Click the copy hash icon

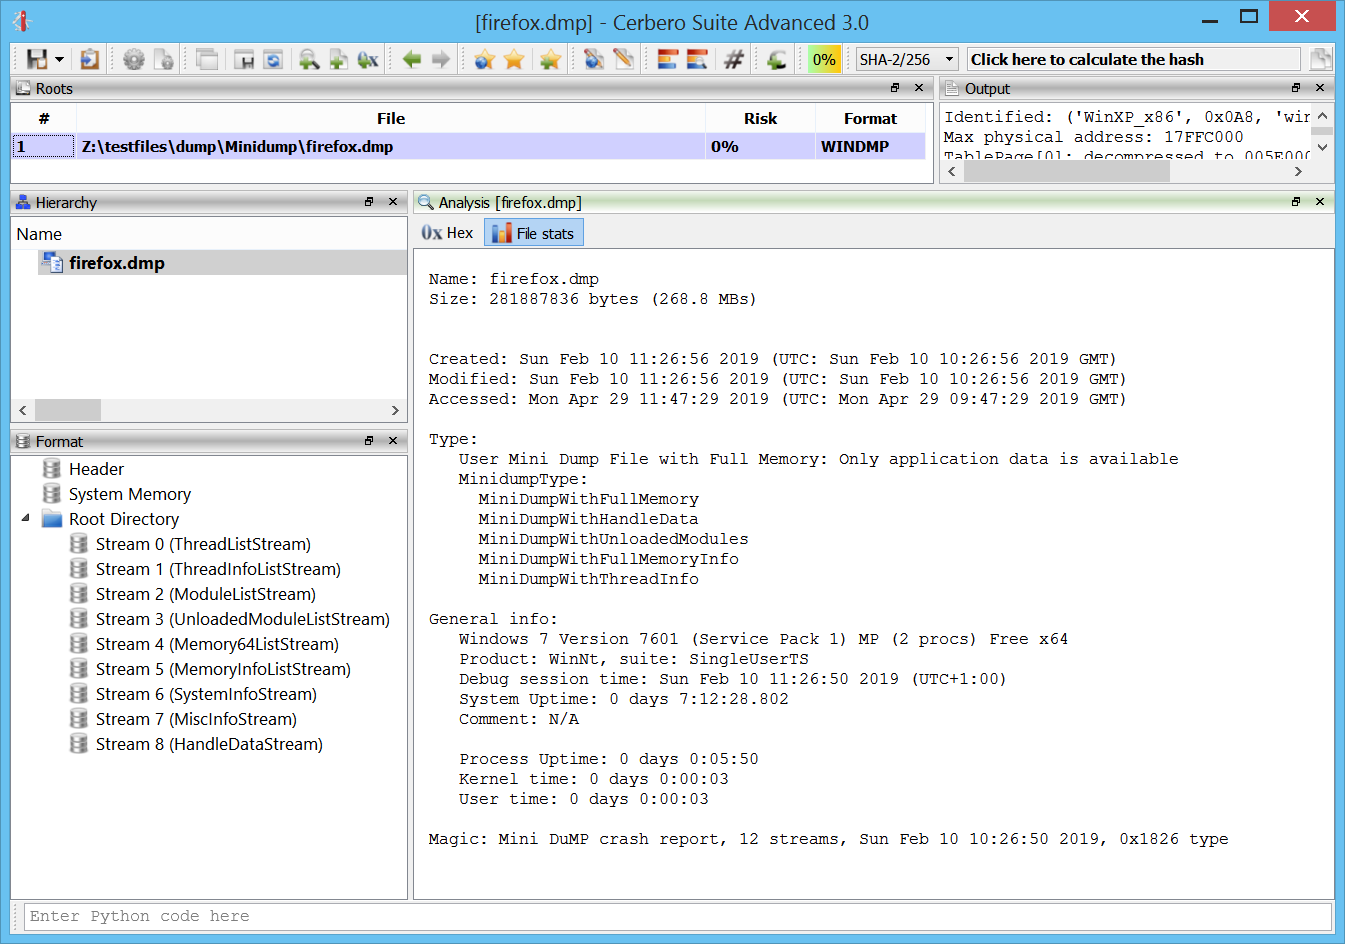coord(1321,60)
